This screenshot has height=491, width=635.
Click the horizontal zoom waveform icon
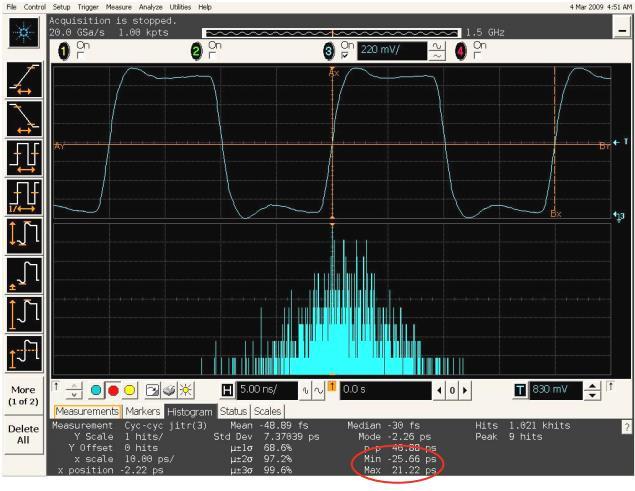click(319, 391)
